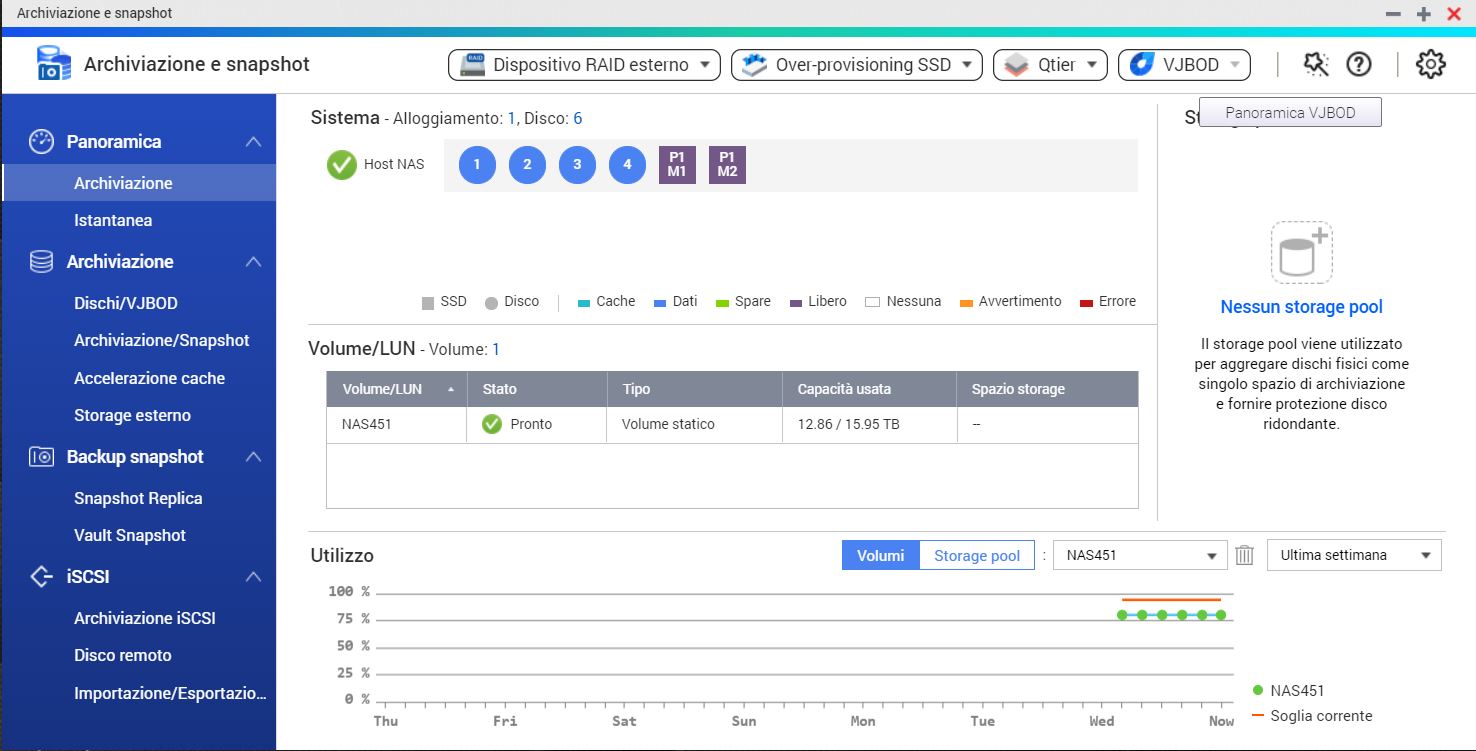1476x751 pixels.
Task: Open the help question mark icon
Action: 1358,65
